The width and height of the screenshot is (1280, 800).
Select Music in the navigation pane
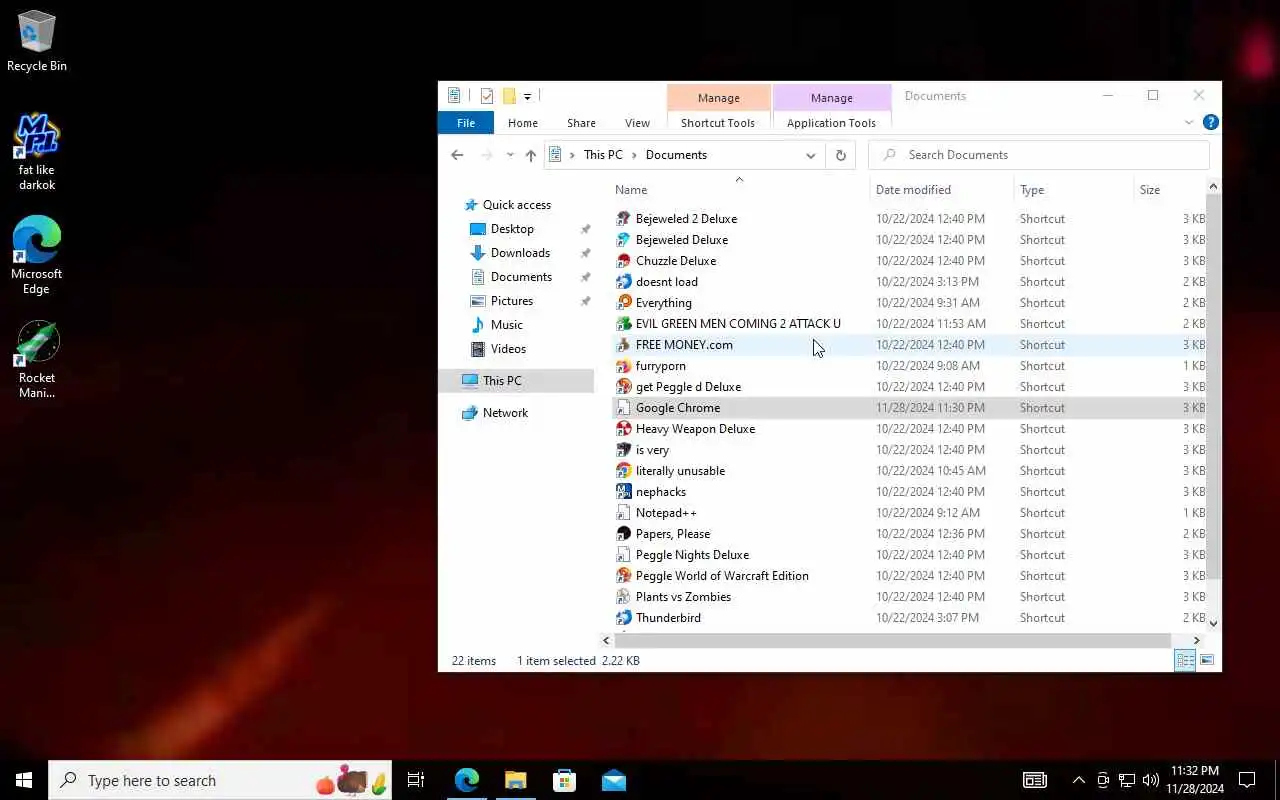507,325
